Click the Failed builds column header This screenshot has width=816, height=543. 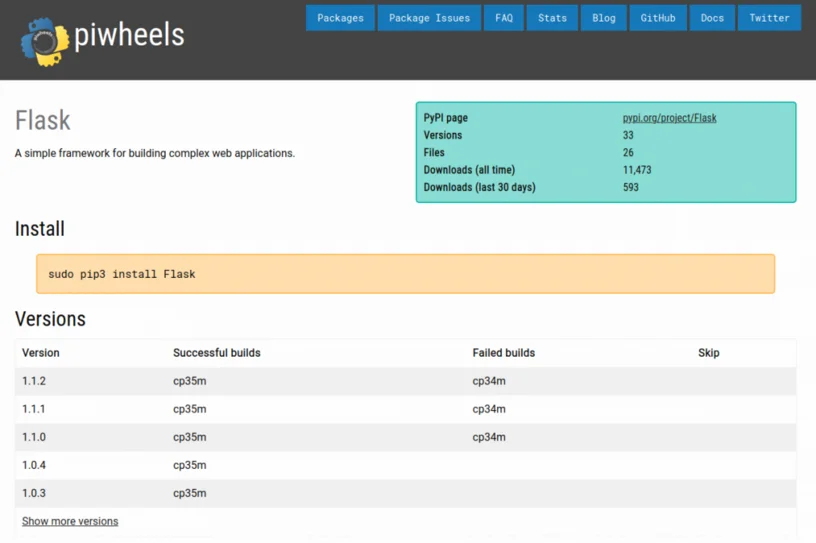(503, 353)
